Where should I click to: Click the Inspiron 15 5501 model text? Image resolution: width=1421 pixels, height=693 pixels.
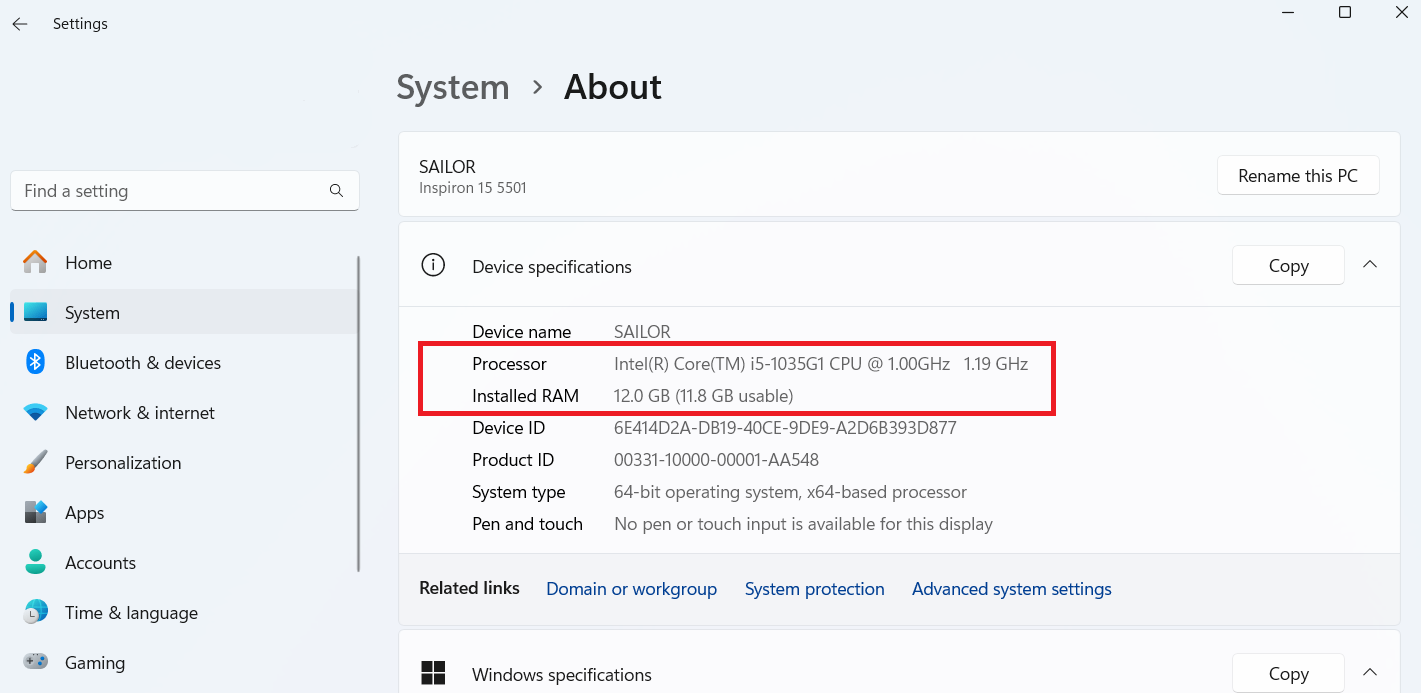click(473, 188)
